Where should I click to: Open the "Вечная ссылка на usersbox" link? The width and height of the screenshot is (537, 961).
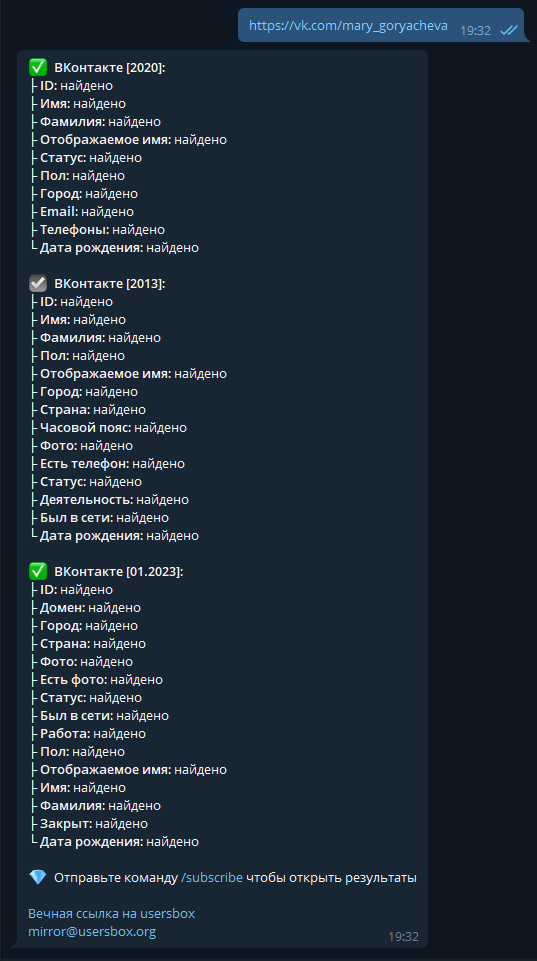(112, 913)
